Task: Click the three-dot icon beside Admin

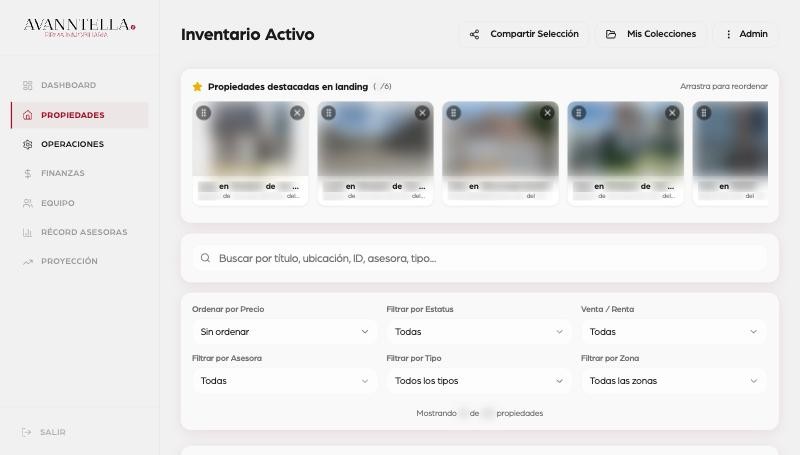Action: 729,34
